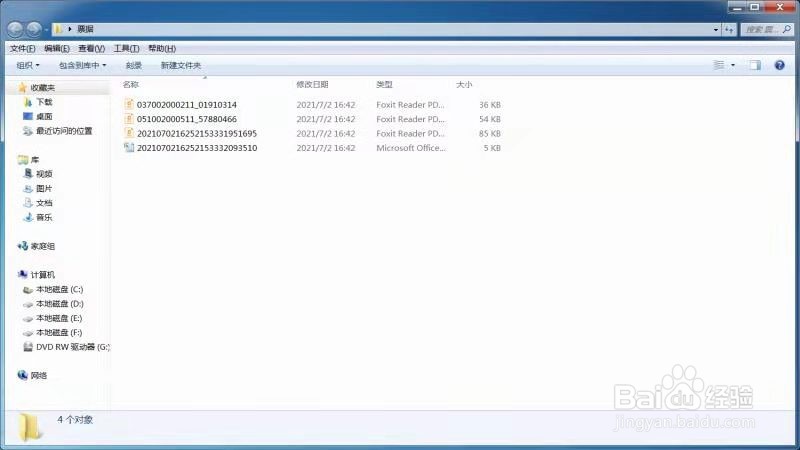Open the 工具(T) menu
The width and height of the screenshot is (800, 450).
coord(126,48)
